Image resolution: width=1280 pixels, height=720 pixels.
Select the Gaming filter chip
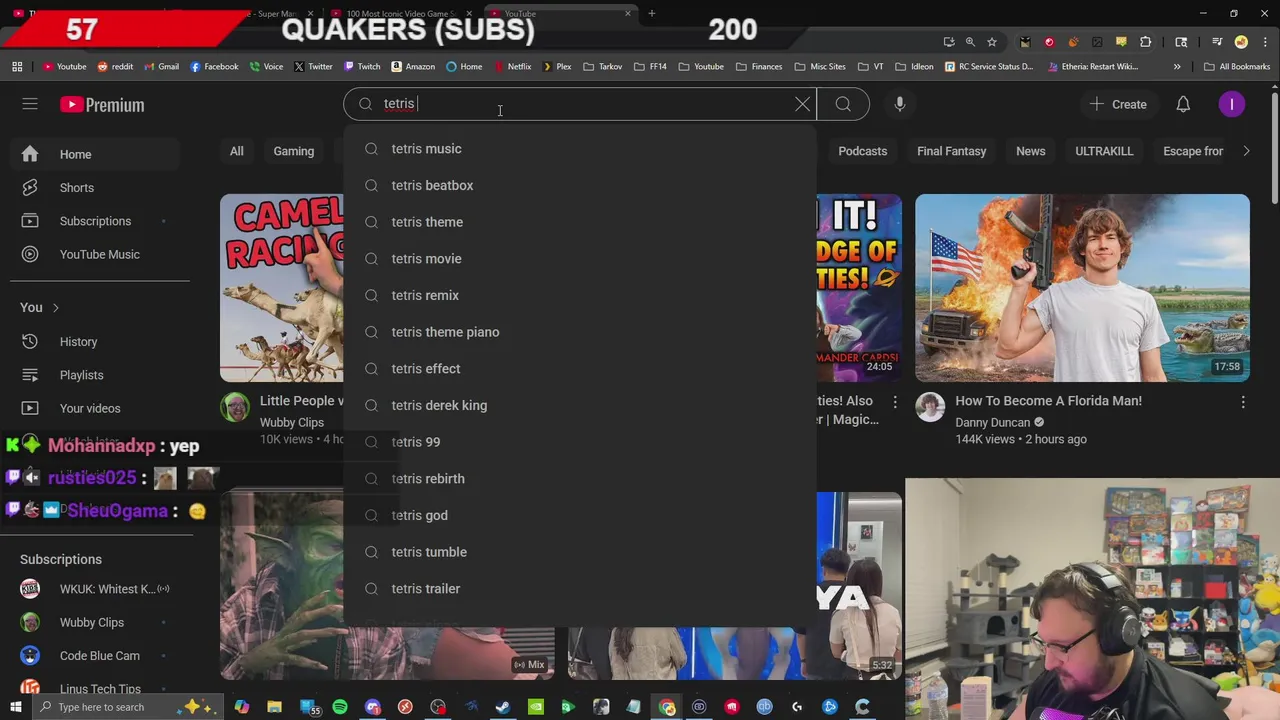pos(294,151)
